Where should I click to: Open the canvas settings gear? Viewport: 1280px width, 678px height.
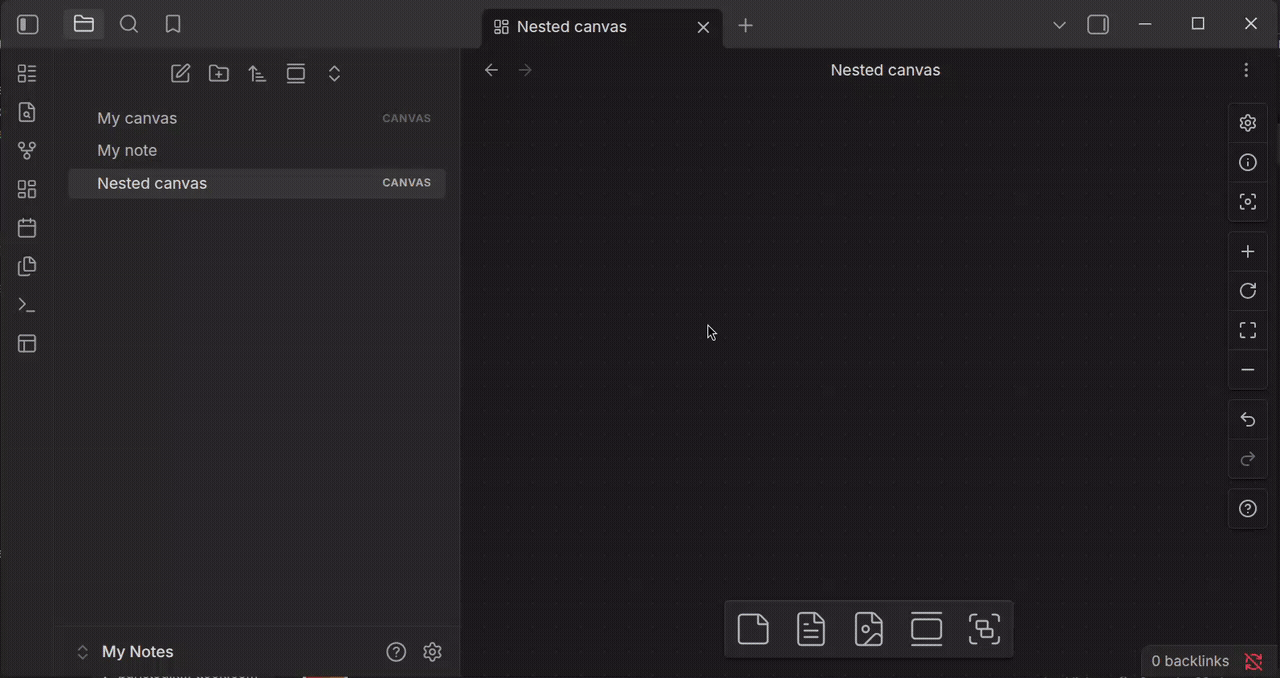tap(1248, 123)
